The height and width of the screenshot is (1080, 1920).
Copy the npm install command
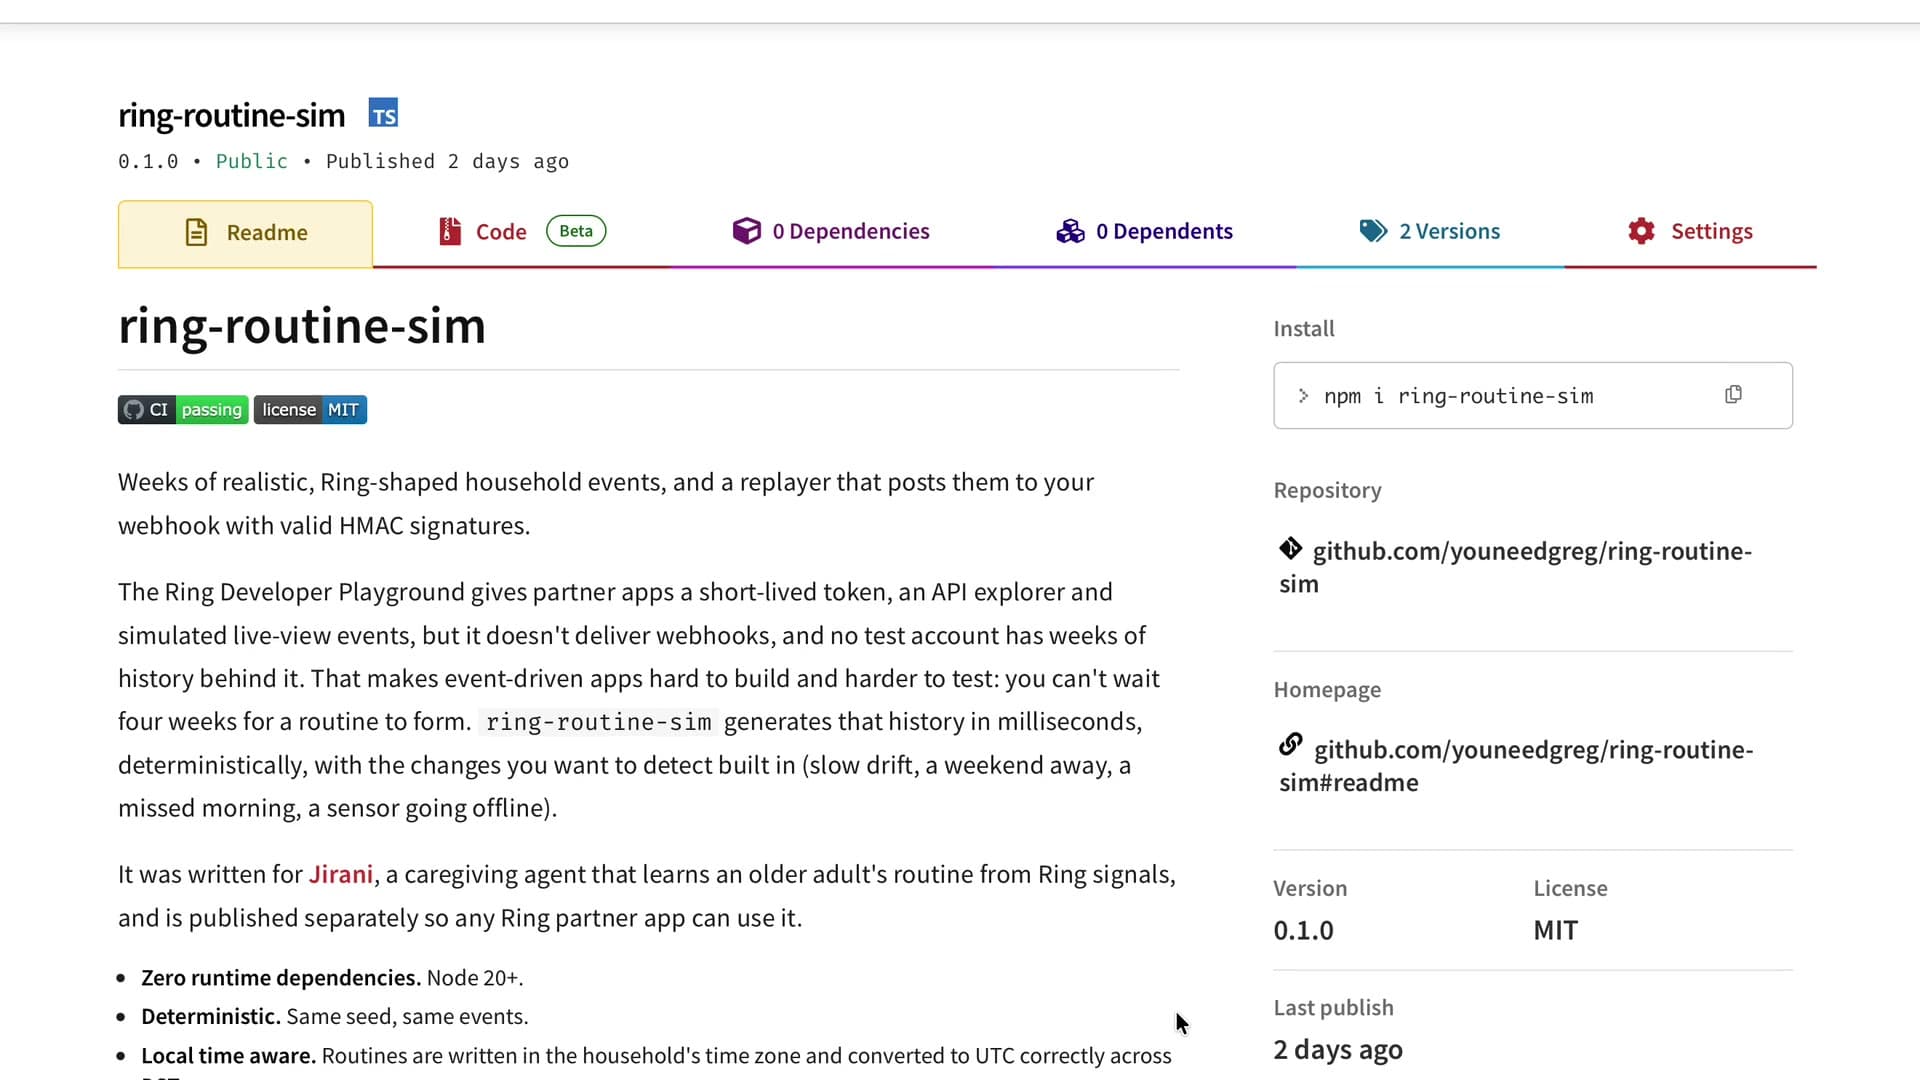(1733, 395)
